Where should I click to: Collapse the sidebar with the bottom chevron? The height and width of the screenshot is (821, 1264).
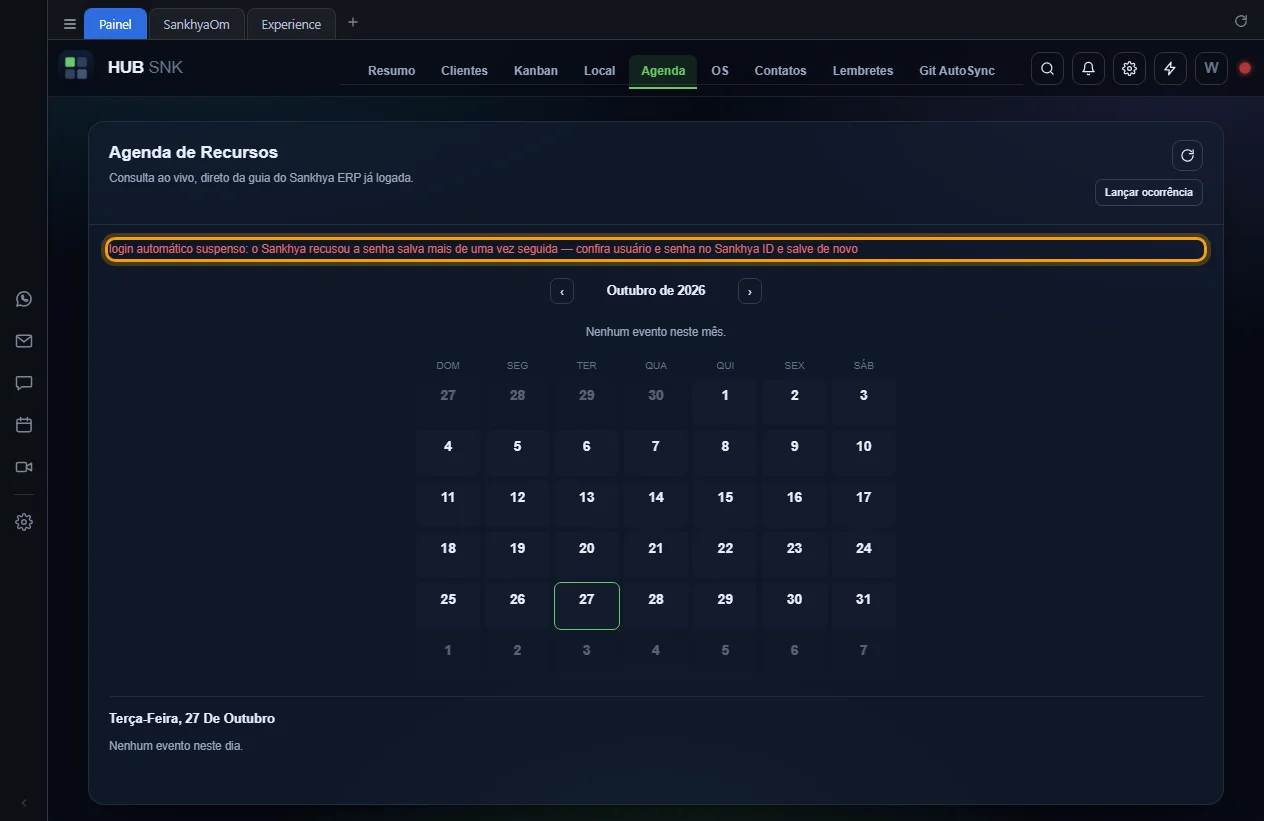click(24, 803)
